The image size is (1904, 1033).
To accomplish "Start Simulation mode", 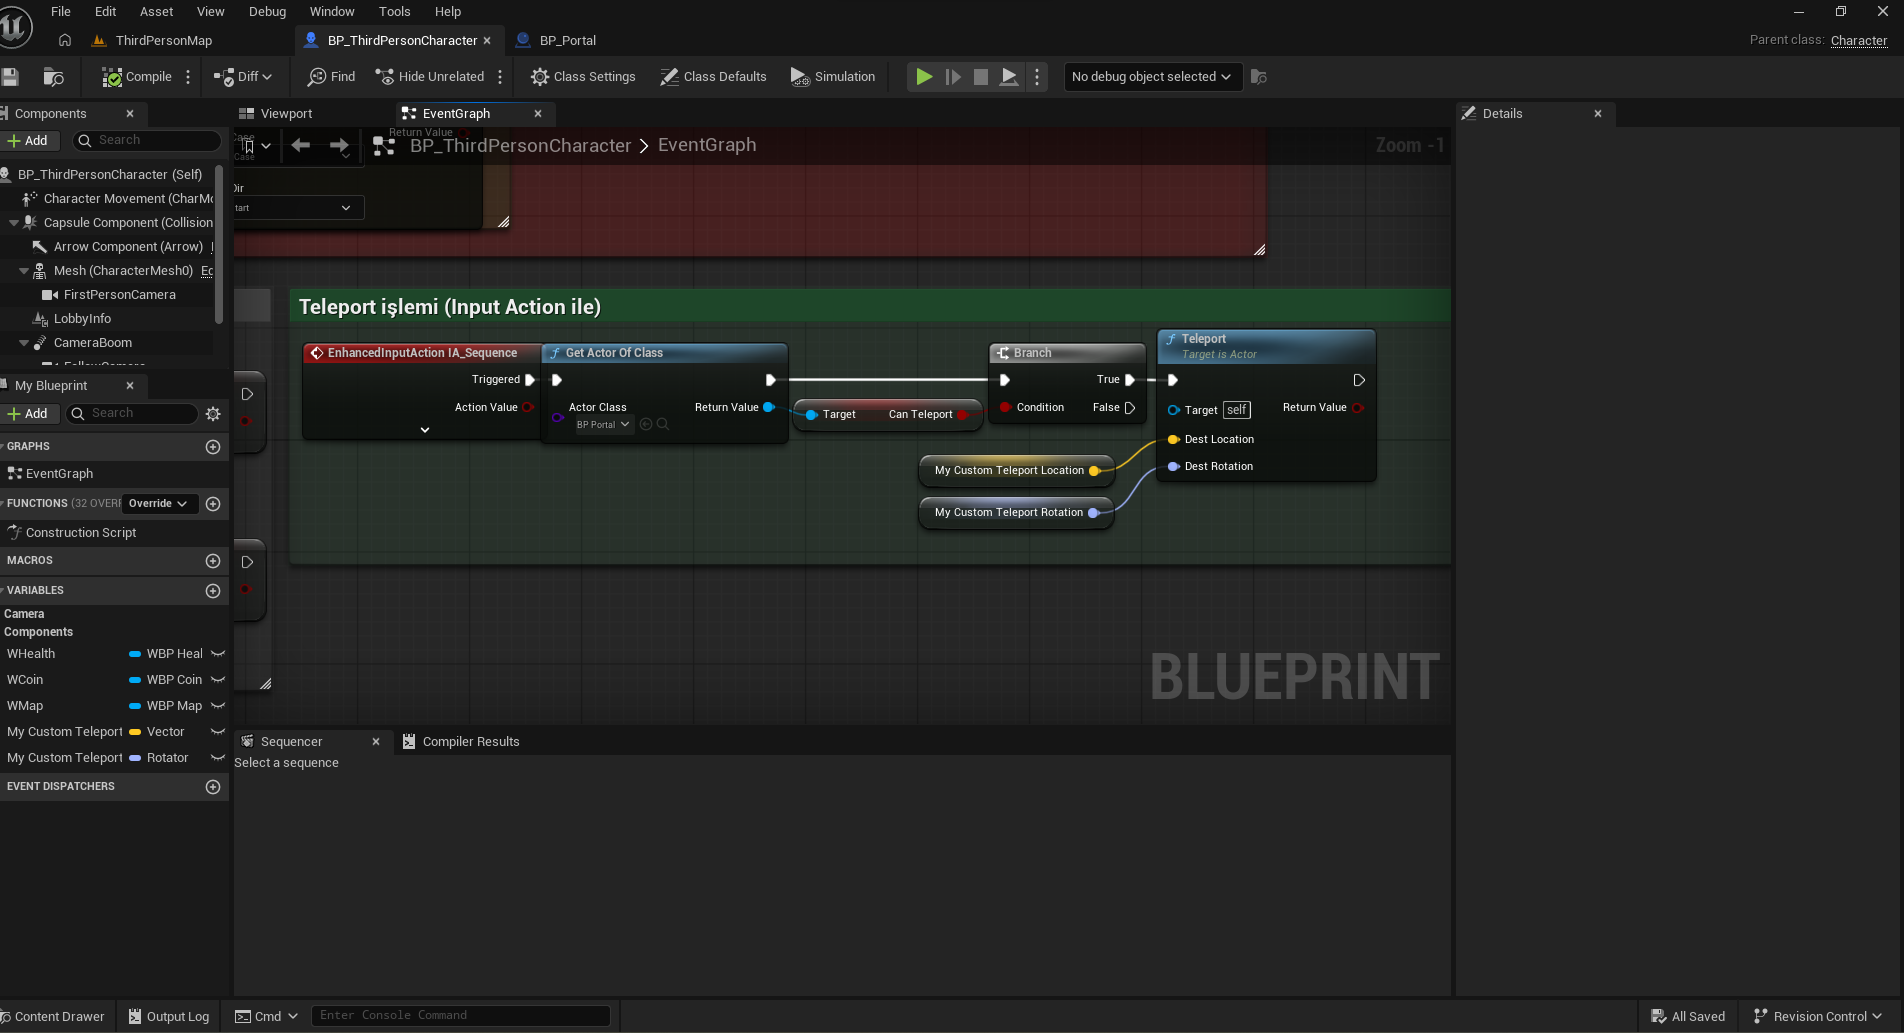I will [833, 77].
